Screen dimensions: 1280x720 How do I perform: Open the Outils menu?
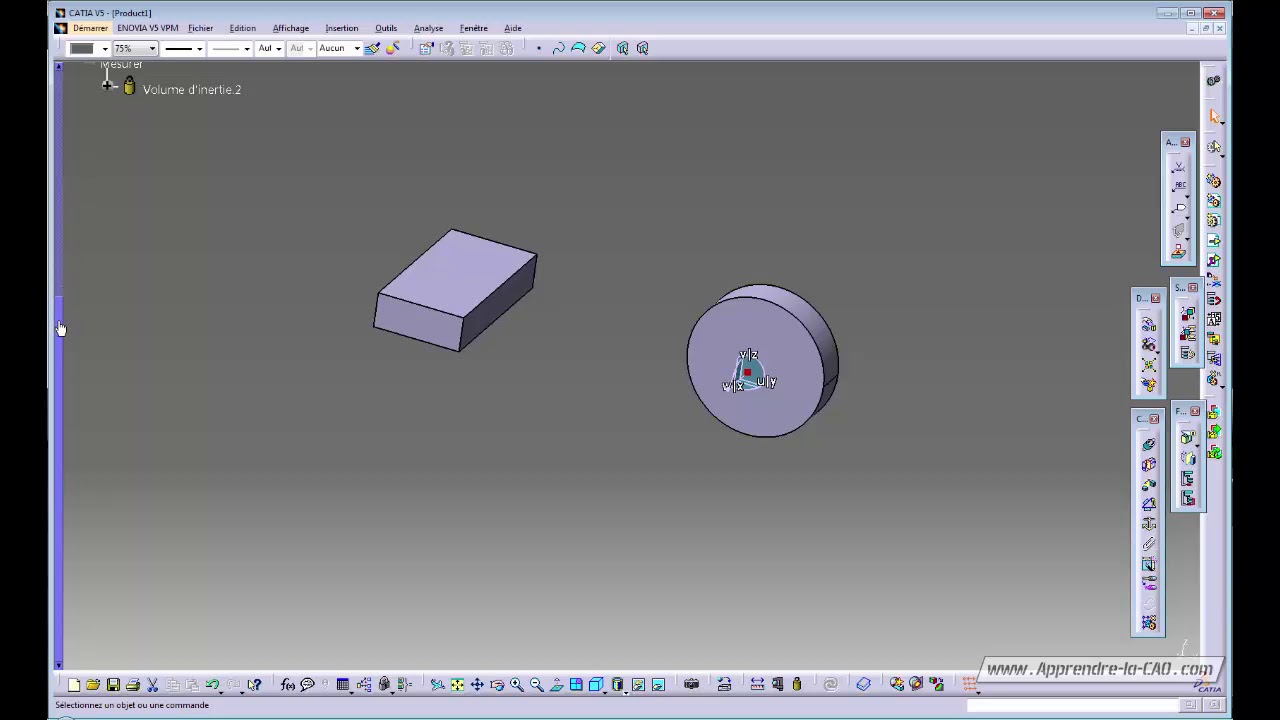point(386,28)
